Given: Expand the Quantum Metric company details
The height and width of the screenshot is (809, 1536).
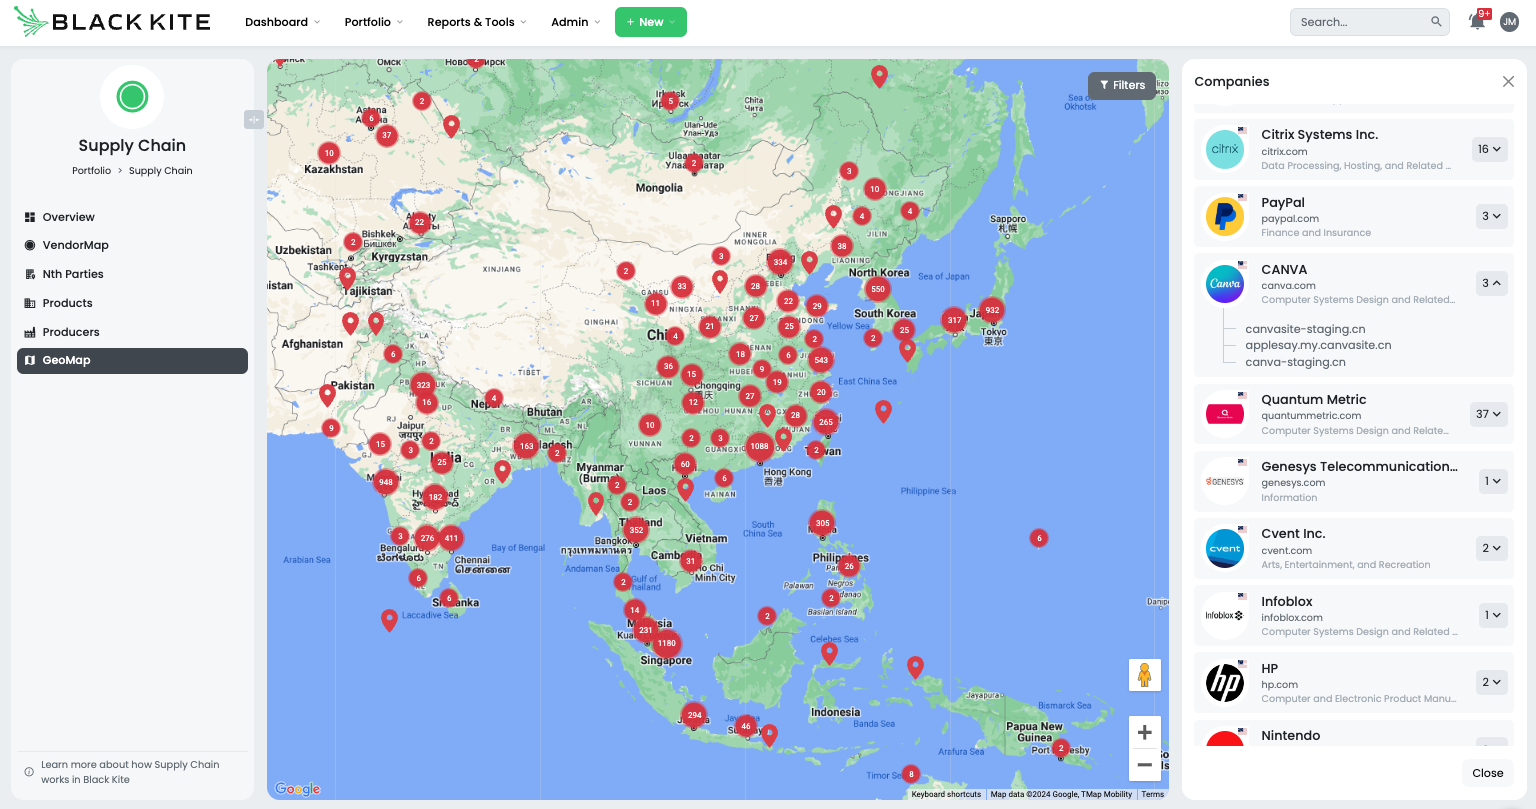Looking at the screenshot, I should pyautogui.click(x=1489, y=413).
